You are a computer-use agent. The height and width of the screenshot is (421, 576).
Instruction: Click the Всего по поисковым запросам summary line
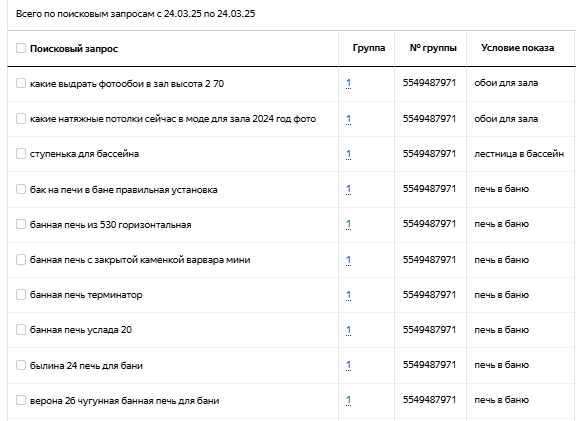coord(136,14)
